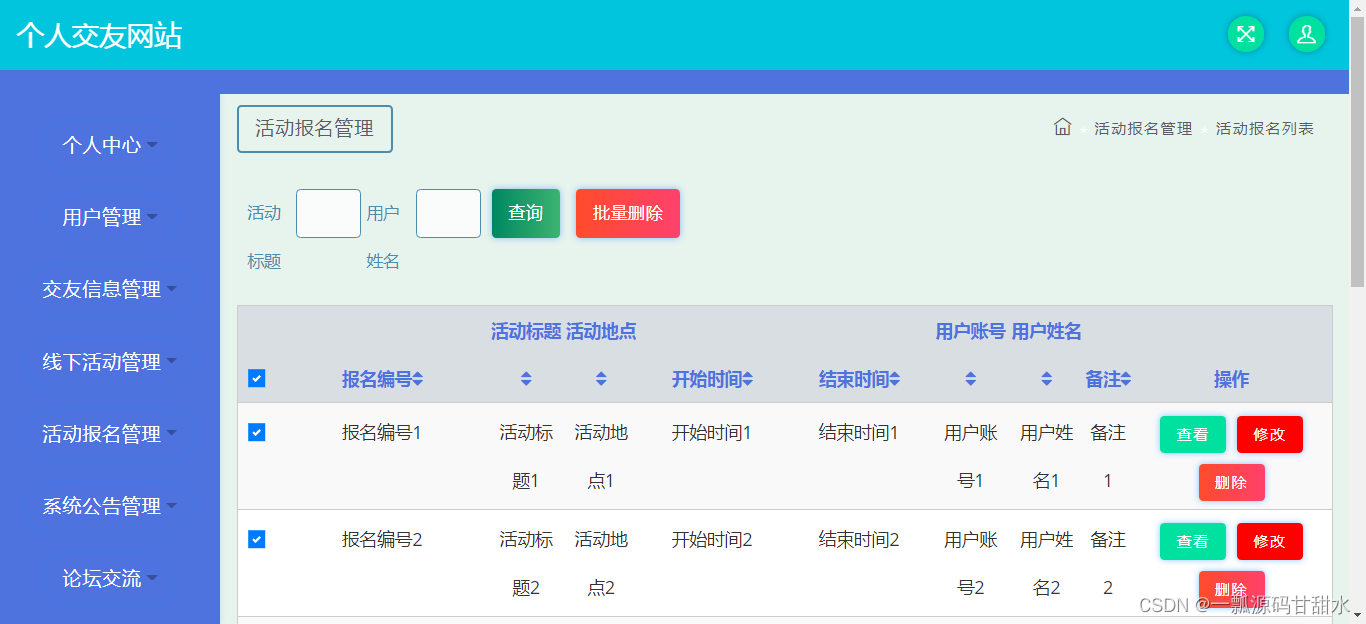The image size is (1366, 624).
Task: Uncheck the row checkbox for 报名编号2
Action: [x=256, y=539]
